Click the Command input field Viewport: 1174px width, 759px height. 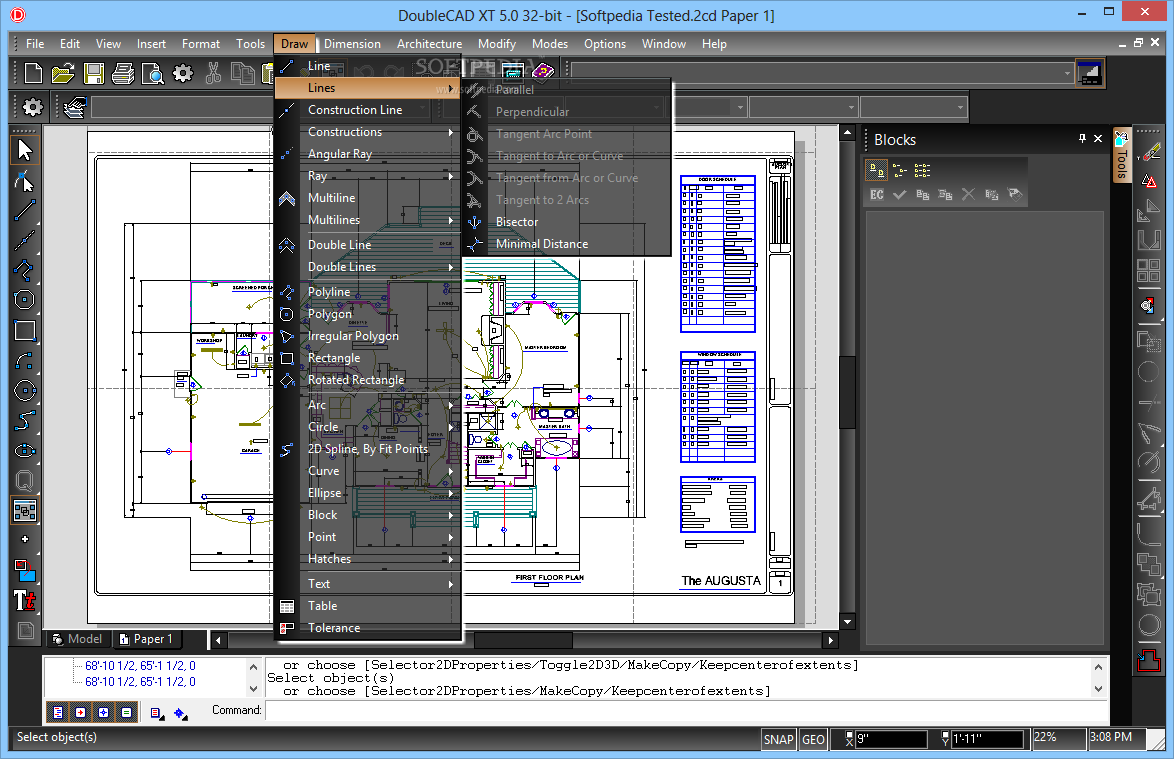click(684, 710)
